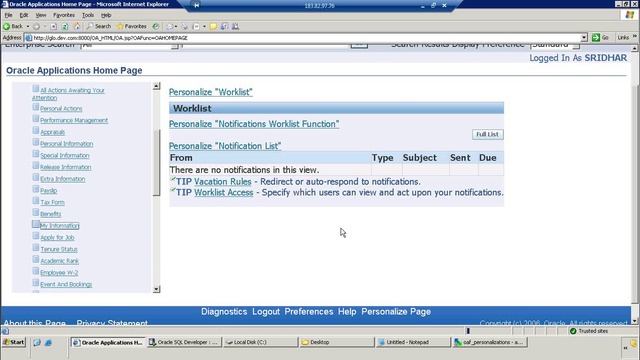Open the View menu
The width and height of the screenshot is (640, 360).
[x=41, y=15]
